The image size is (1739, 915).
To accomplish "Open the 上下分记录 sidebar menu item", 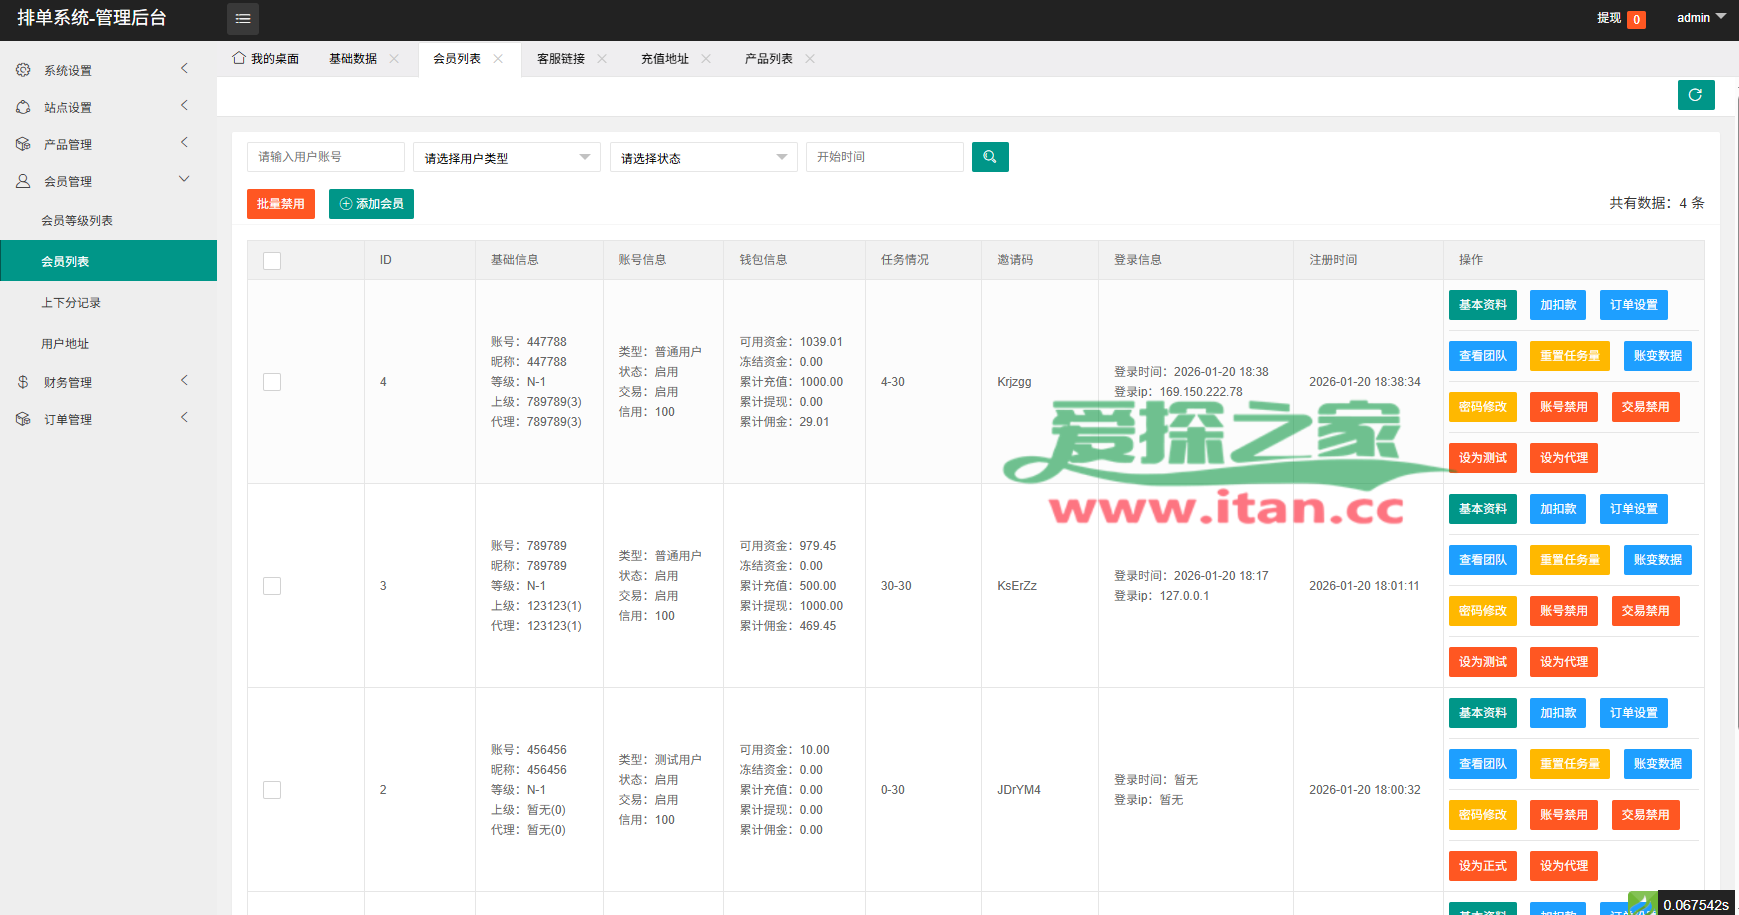I will [x=71, y=303].
